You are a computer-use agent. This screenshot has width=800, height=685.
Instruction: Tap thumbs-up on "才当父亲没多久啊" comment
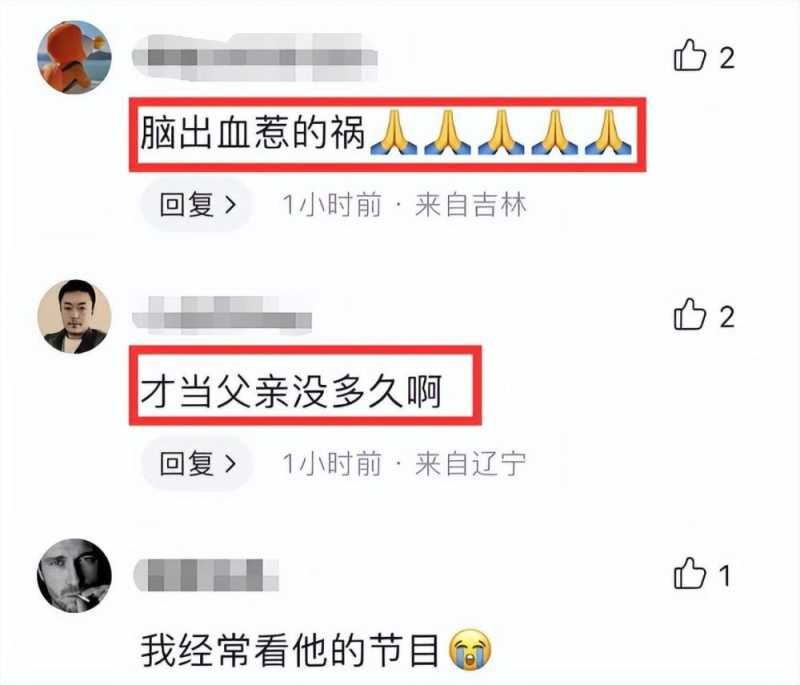(690, 314)
